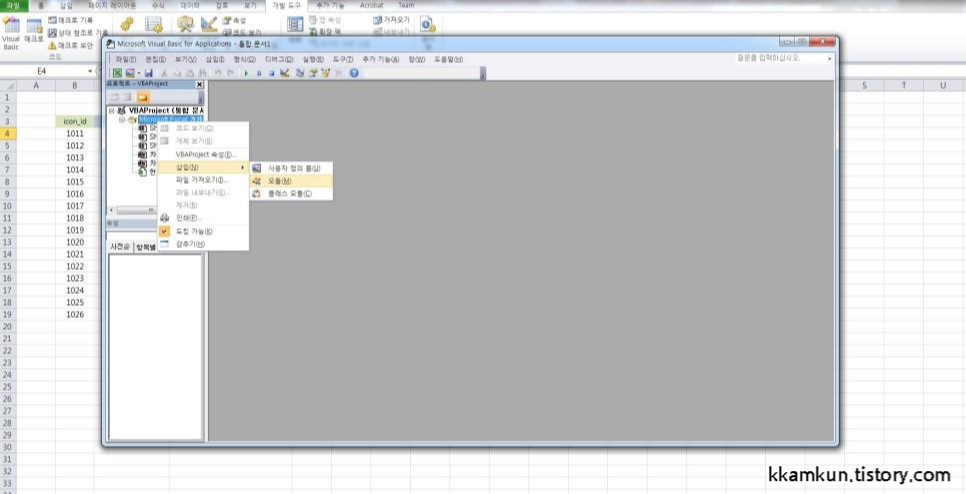Click the COM add-ins icon in Excel ribbon

point(153,25)
